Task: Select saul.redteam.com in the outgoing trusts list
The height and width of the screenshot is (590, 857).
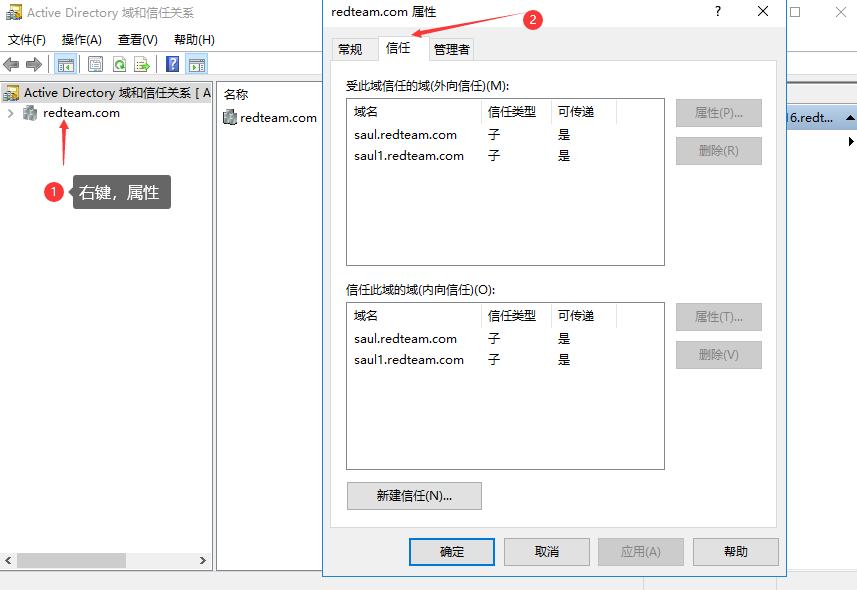Action: coord(405,135)
